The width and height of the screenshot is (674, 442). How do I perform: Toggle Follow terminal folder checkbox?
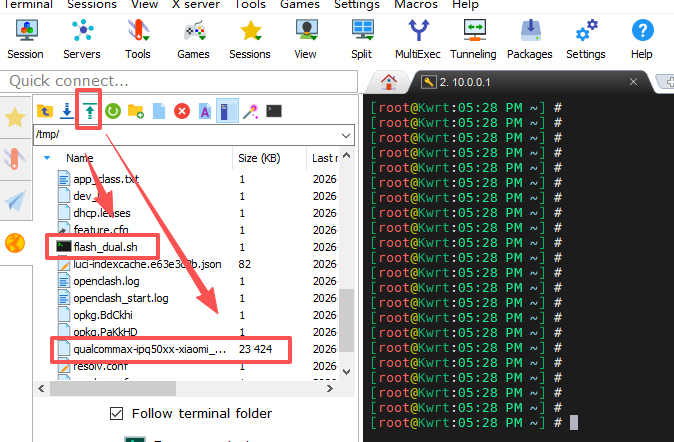click(x=116, y=414)
